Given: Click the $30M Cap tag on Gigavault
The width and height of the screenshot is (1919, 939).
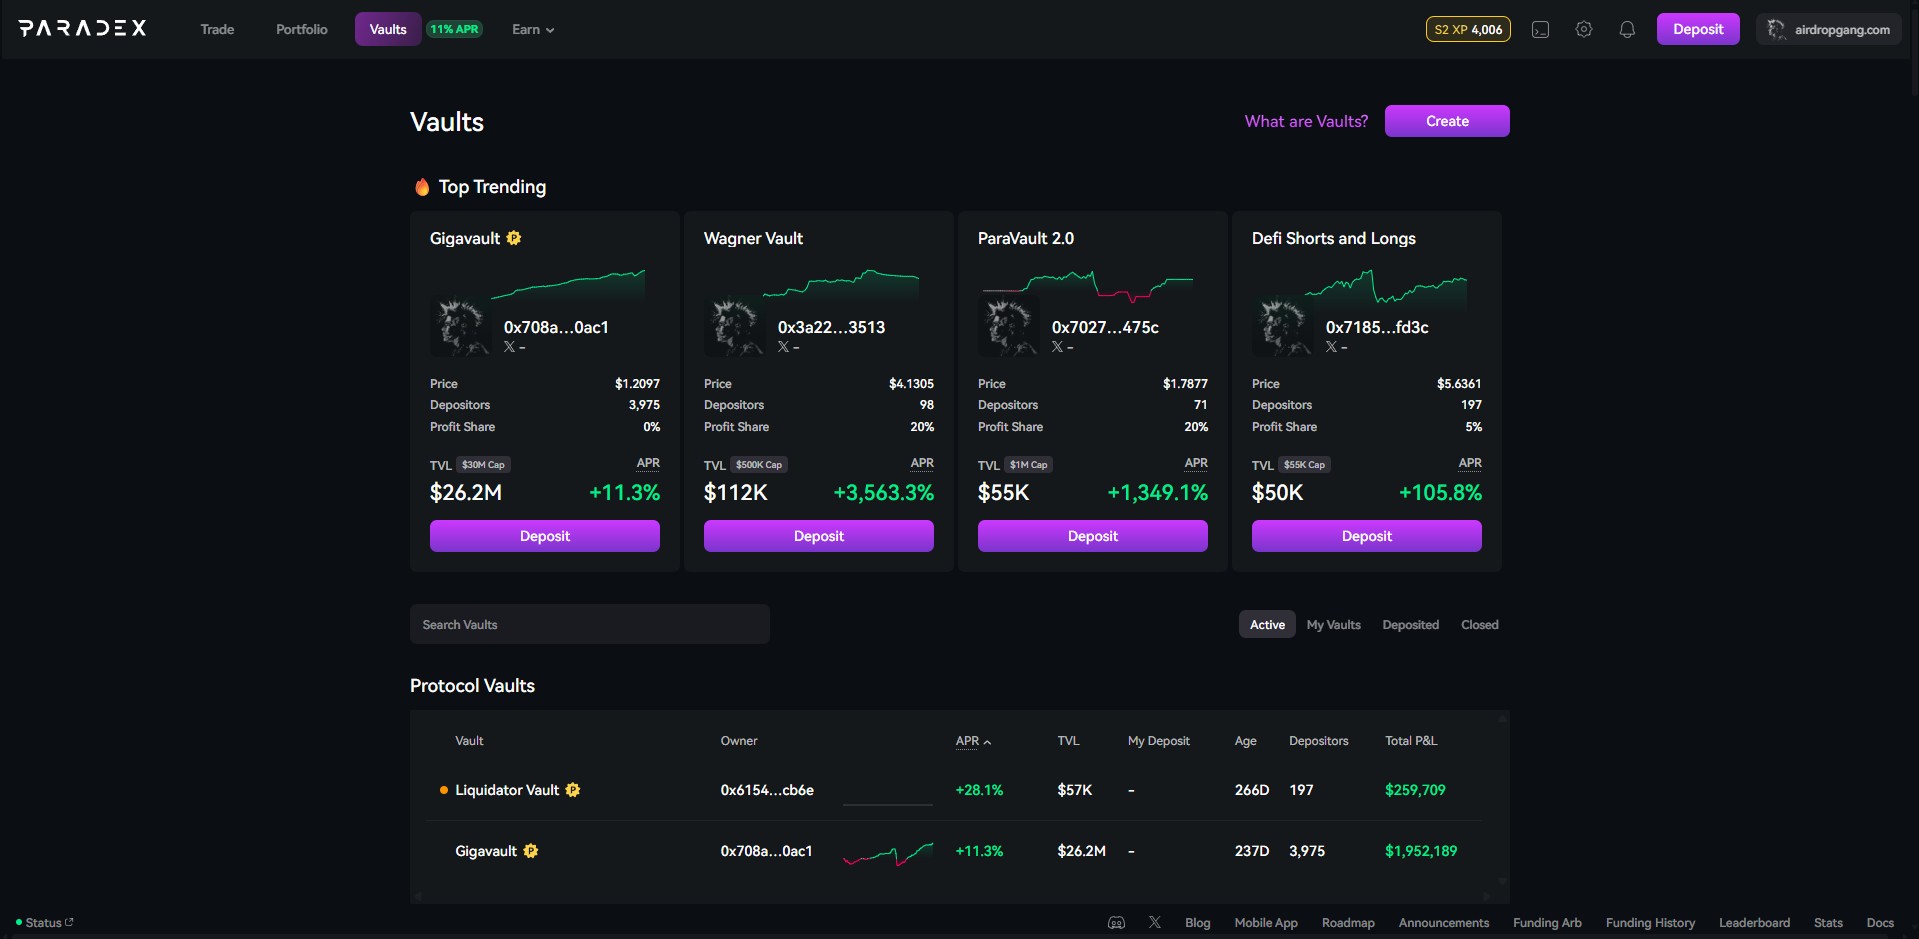Looking at the screenshot, I should click(483, 465).
